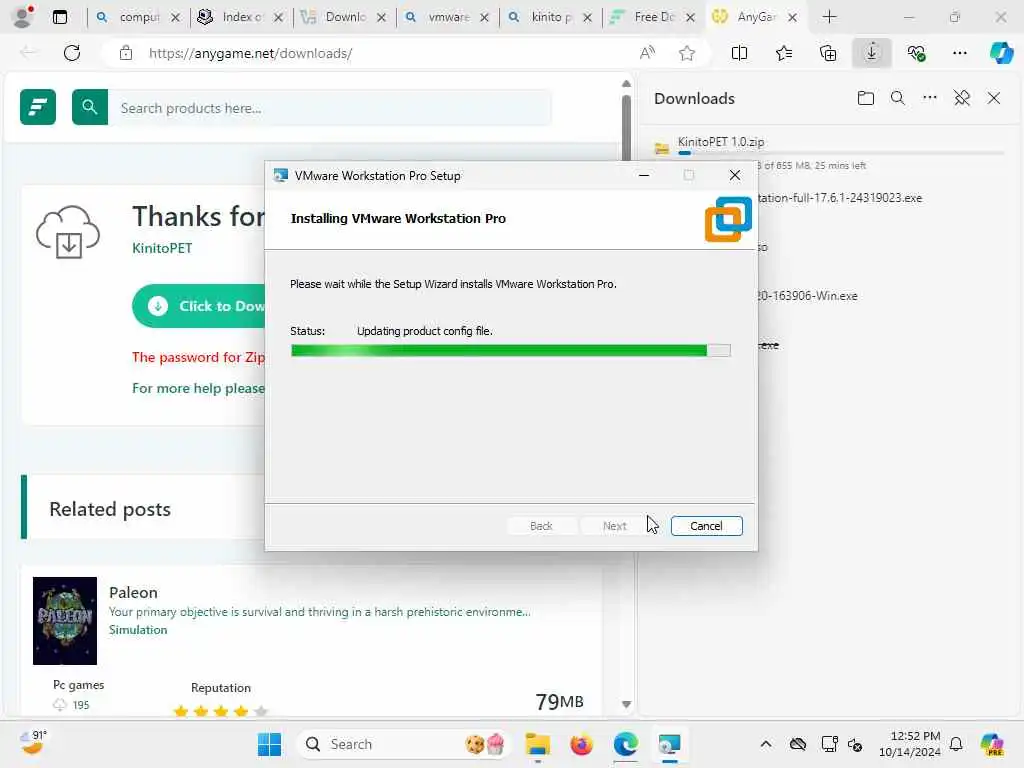Open a new browser tab
Viewport: 1024px width, 768px height.
[829, 17]
